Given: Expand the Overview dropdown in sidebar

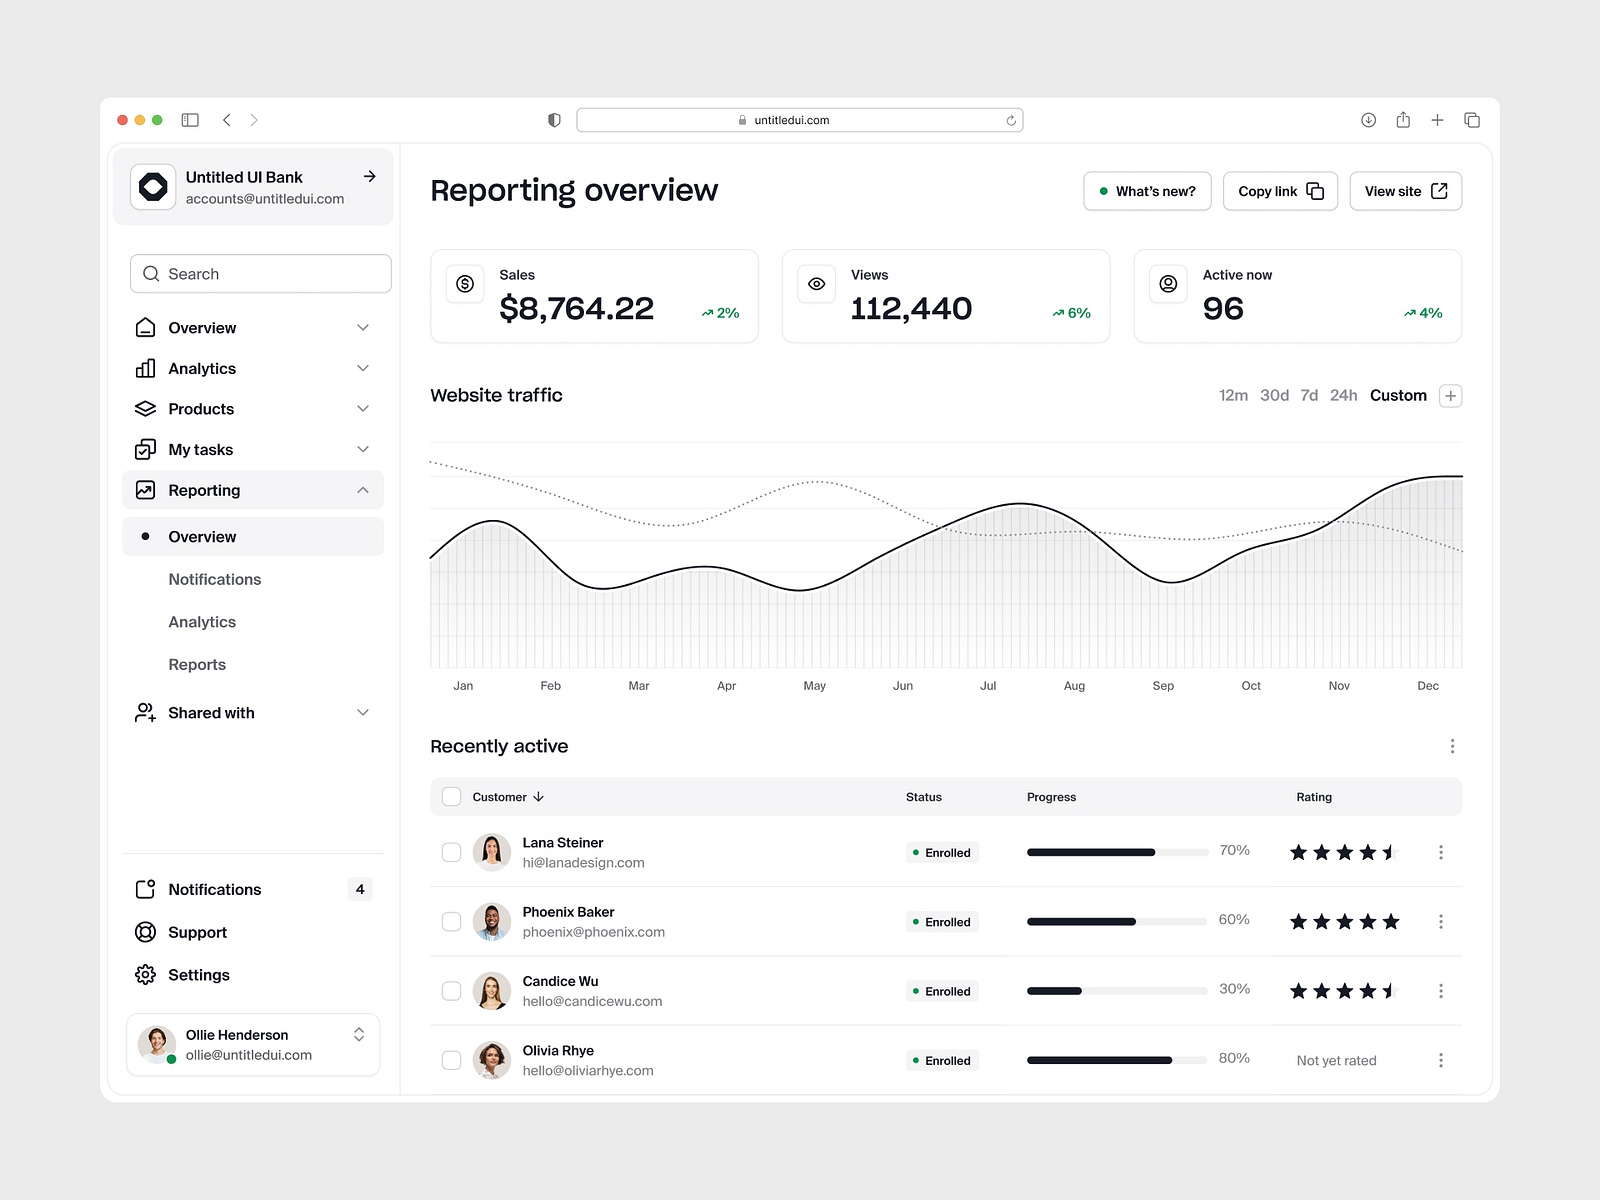Looking at the screenshot, I should [x=362, y=327].
